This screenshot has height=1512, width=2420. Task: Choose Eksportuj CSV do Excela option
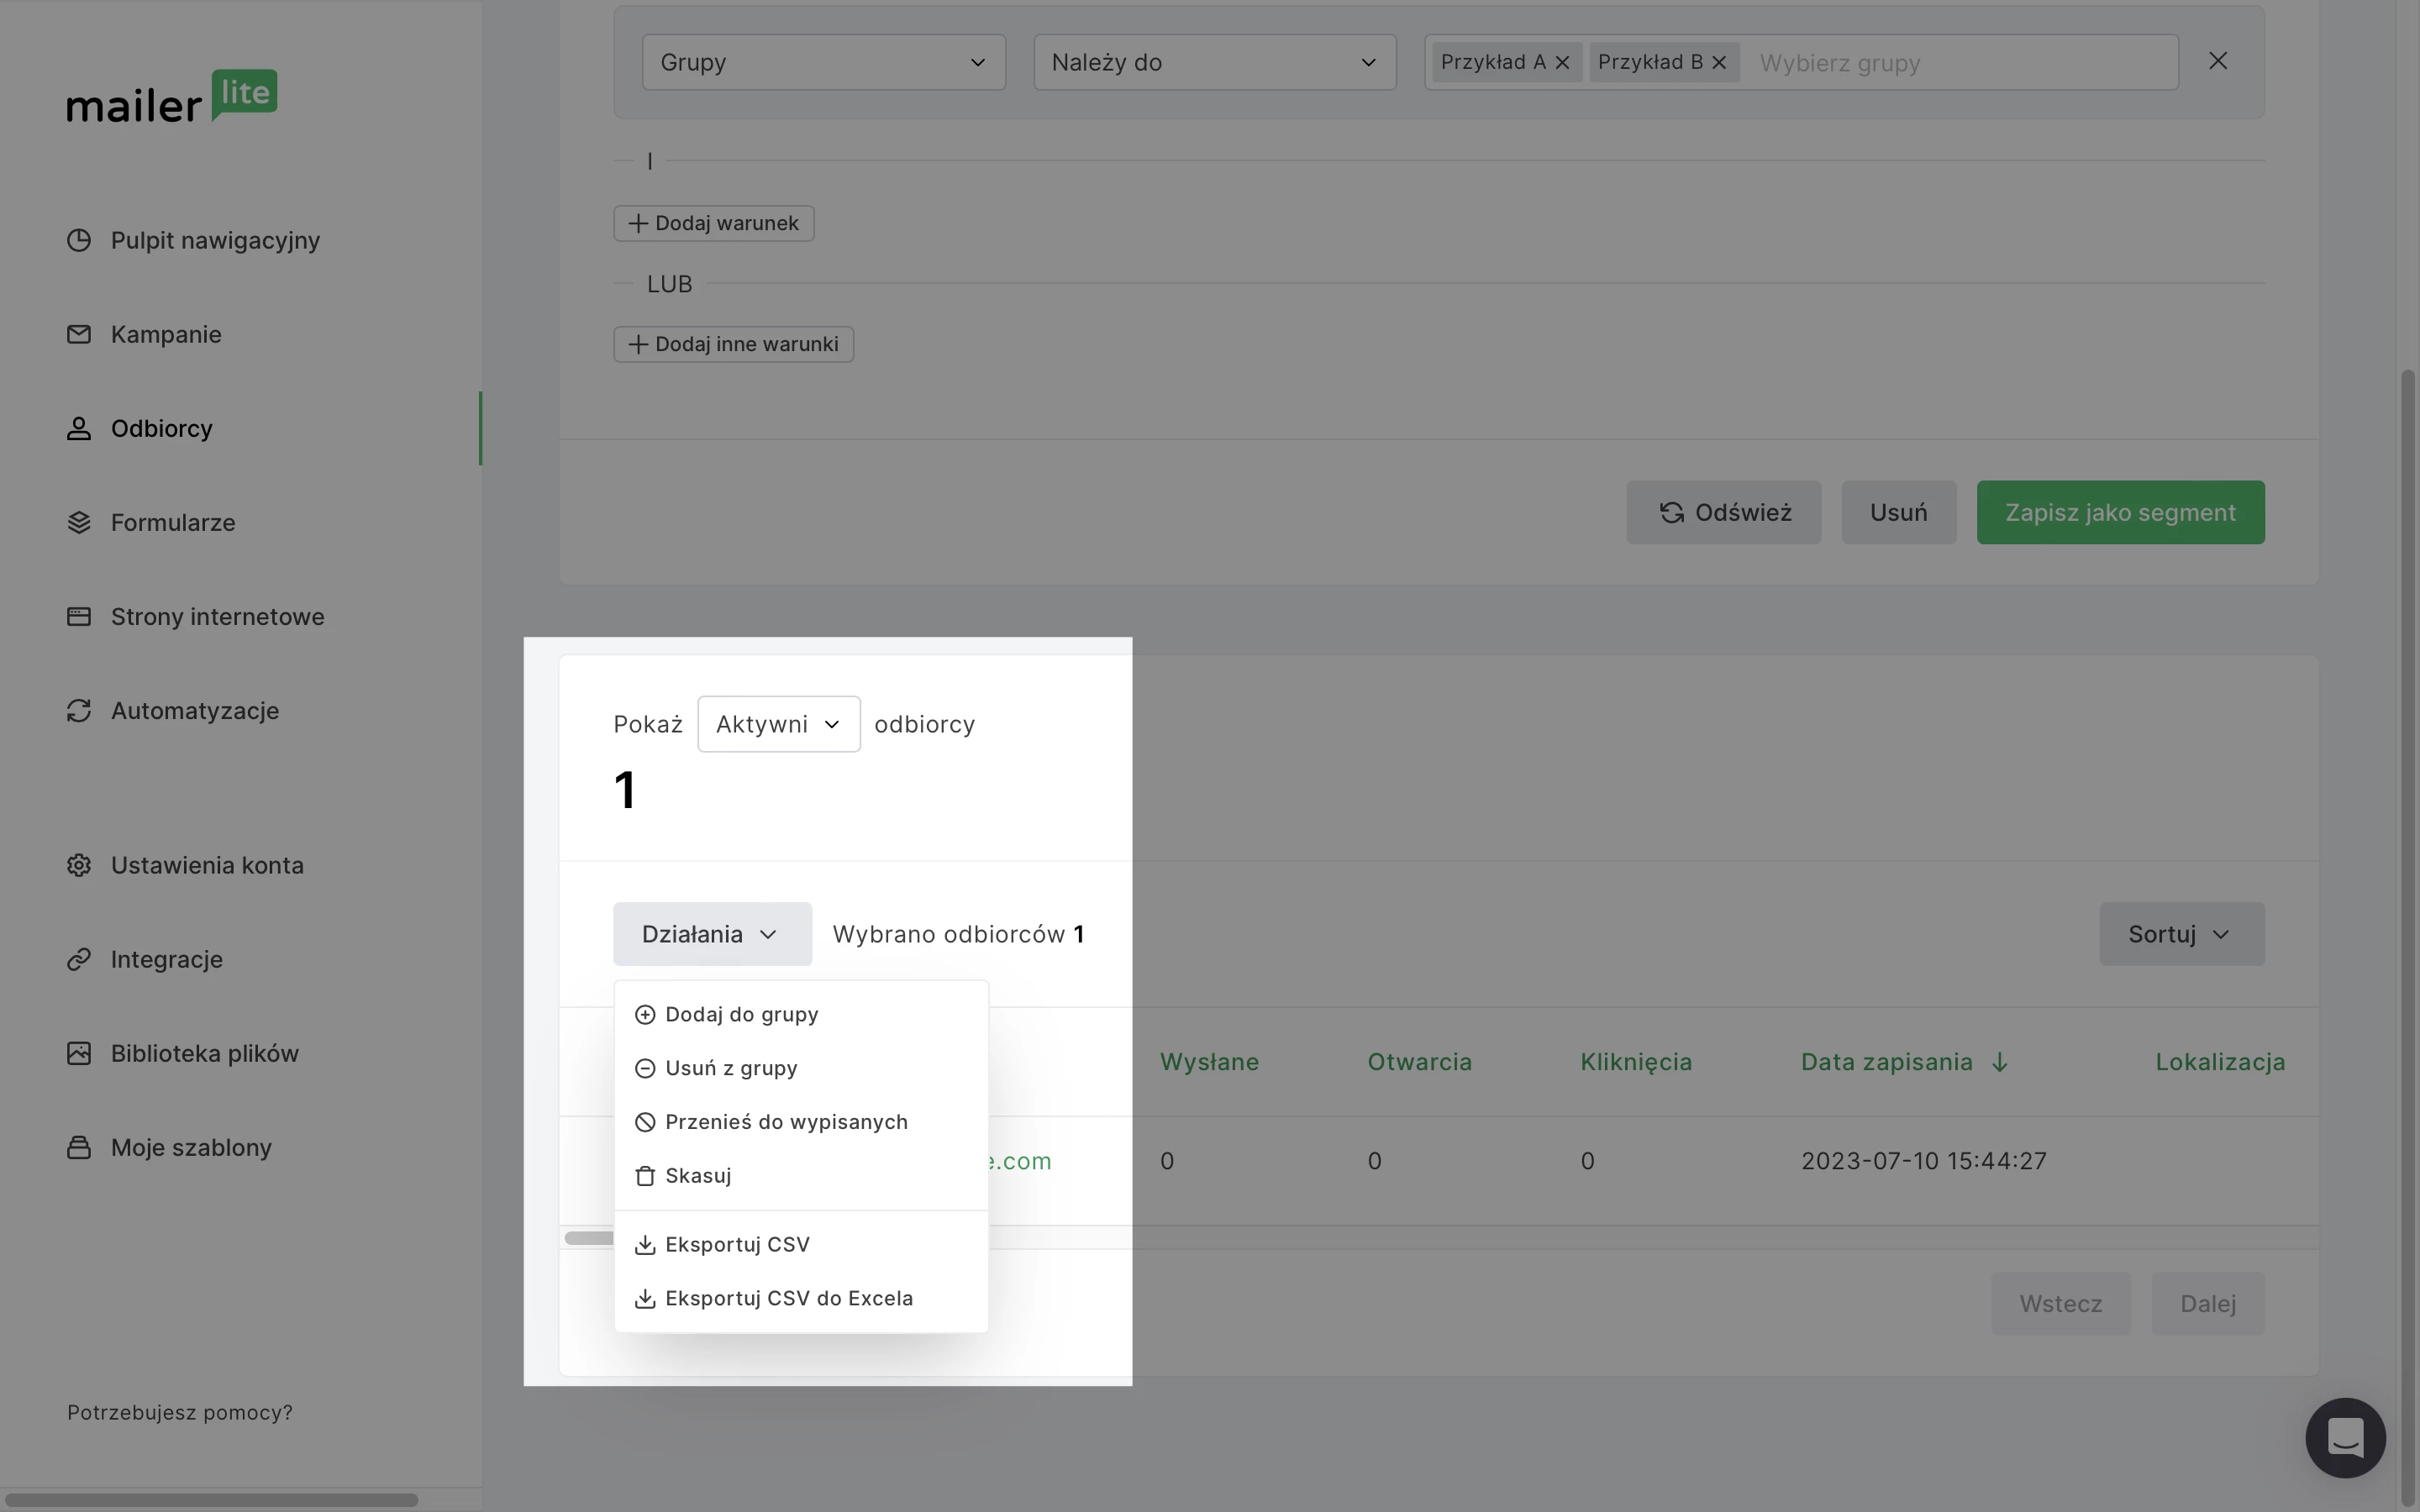click(x=788, y=1298)
